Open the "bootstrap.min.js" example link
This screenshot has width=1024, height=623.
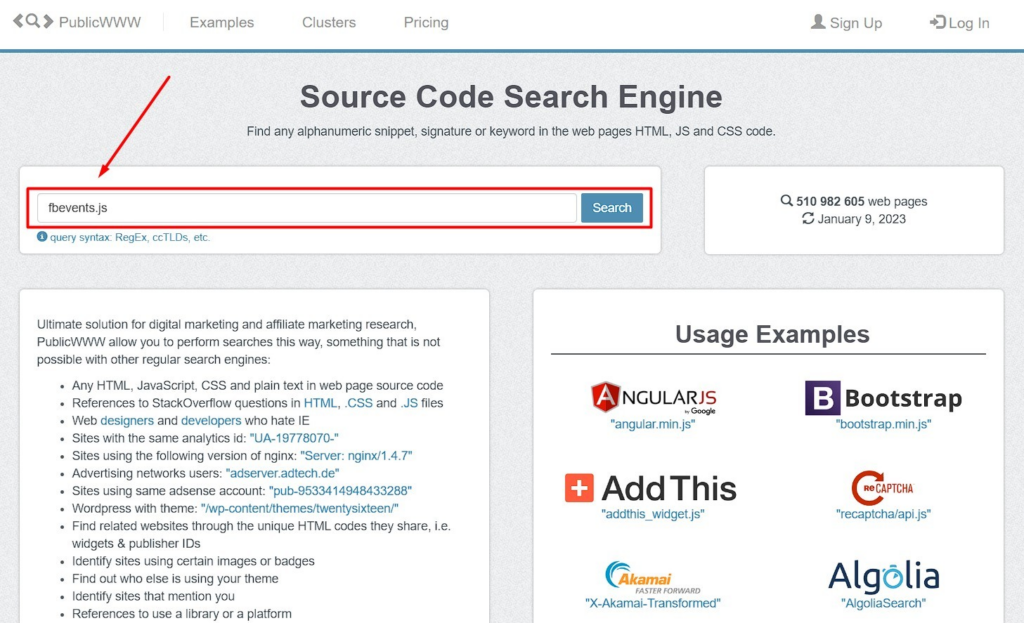(x=883, y=424)
